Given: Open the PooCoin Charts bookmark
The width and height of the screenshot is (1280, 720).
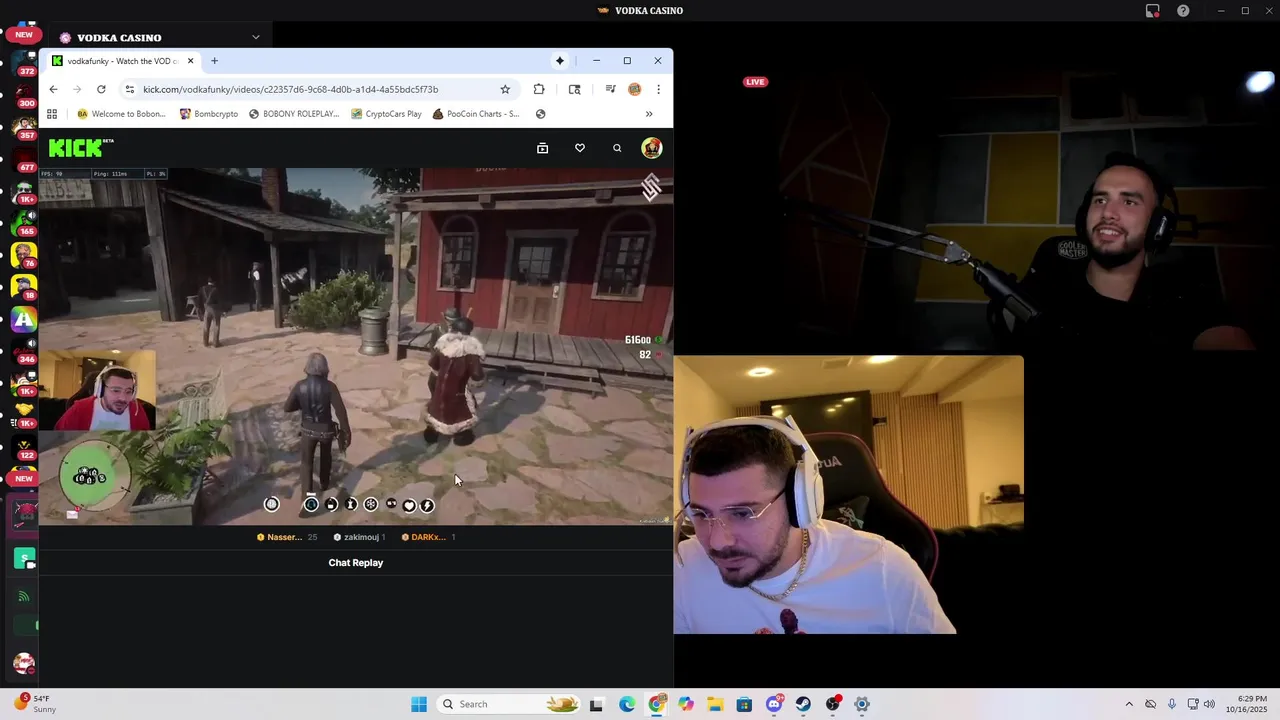Looking at the screenshot, I should 476,114.
